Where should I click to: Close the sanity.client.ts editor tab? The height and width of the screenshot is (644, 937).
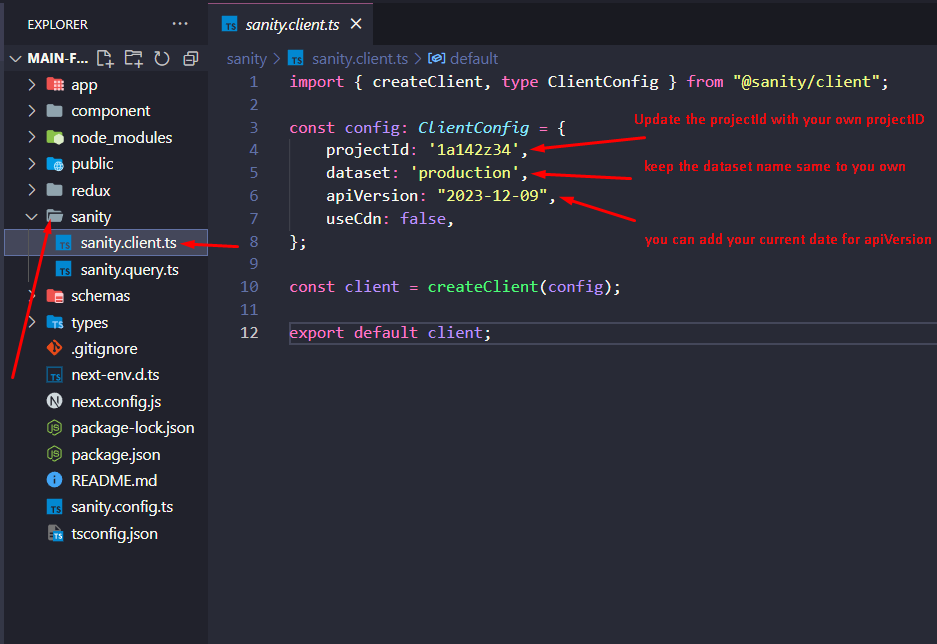pos(356,24)
